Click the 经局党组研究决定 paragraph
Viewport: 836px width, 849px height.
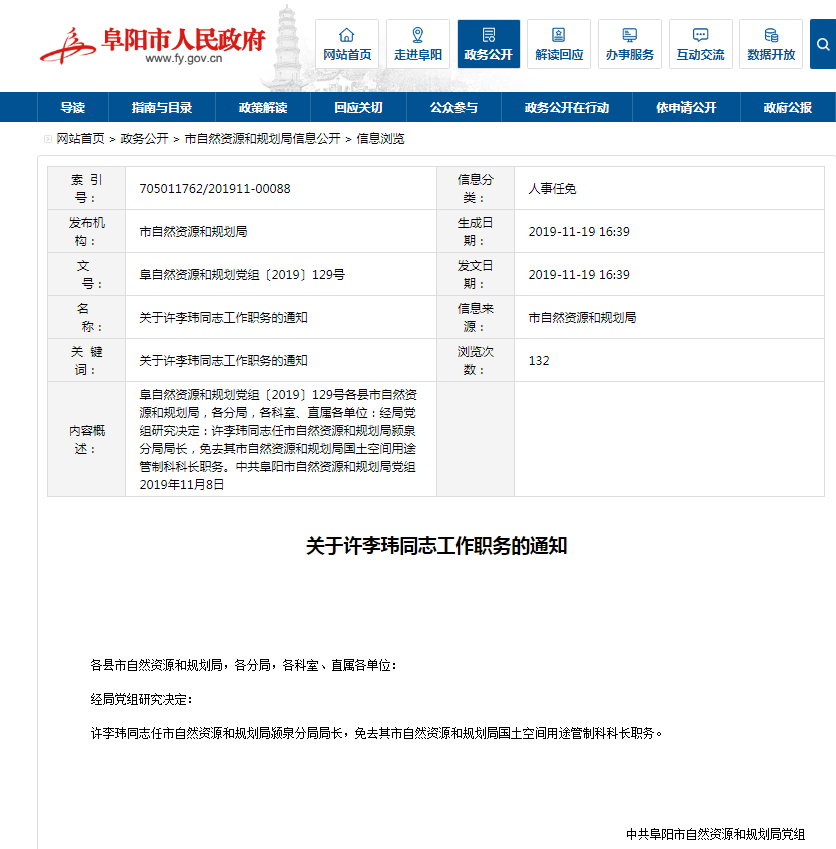(141, 700)
